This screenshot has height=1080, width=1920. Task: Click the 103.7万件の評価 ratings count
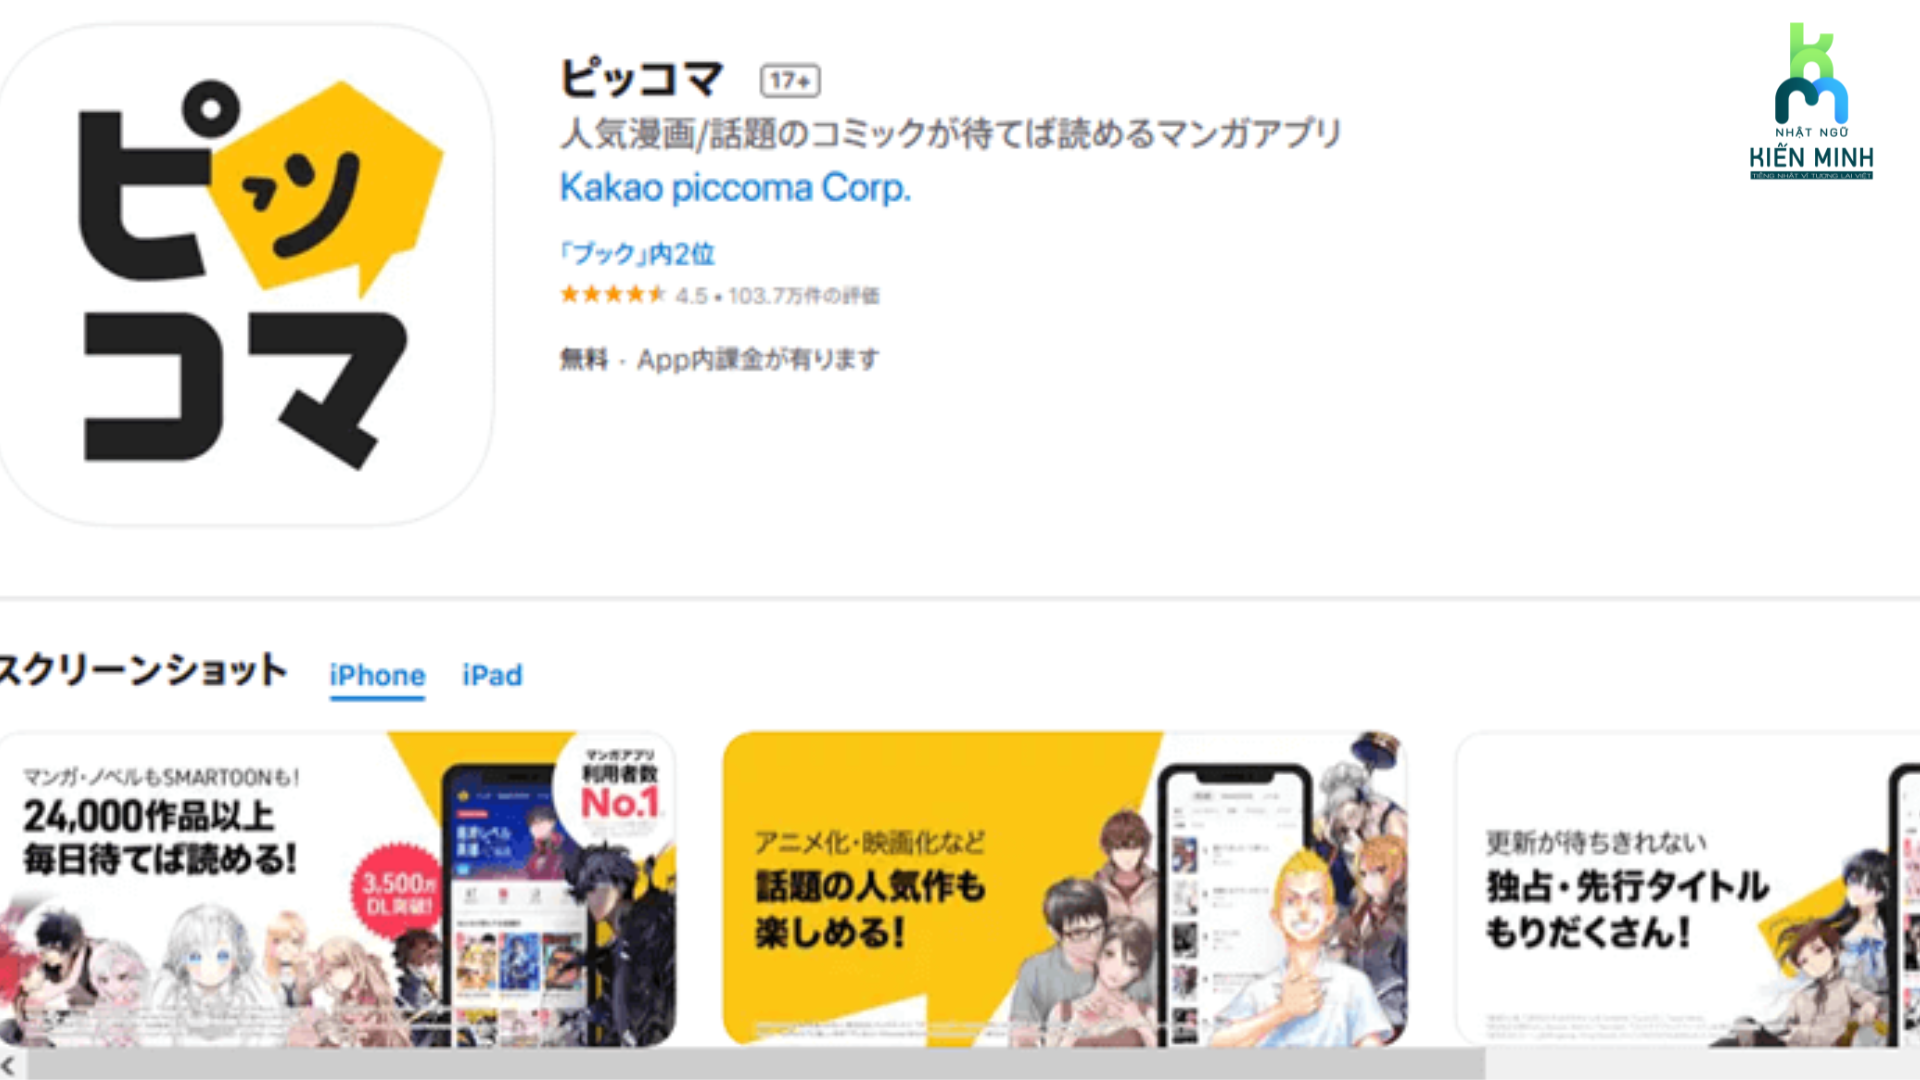tap(804, 296)
